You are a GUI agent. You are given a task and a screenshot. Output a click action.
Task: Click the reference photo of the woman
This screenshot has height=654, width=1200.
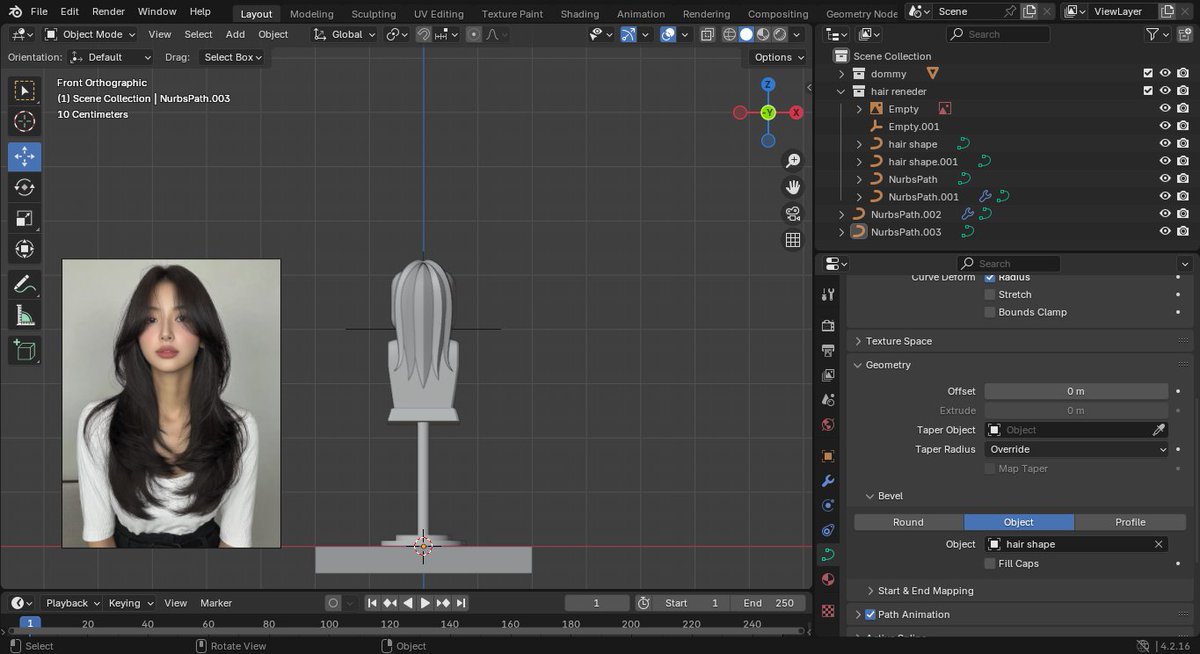171,403
